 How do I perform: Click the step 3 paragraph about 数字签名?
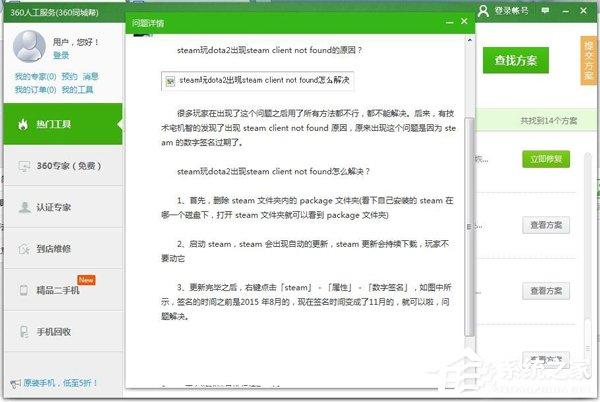point(306,302)
